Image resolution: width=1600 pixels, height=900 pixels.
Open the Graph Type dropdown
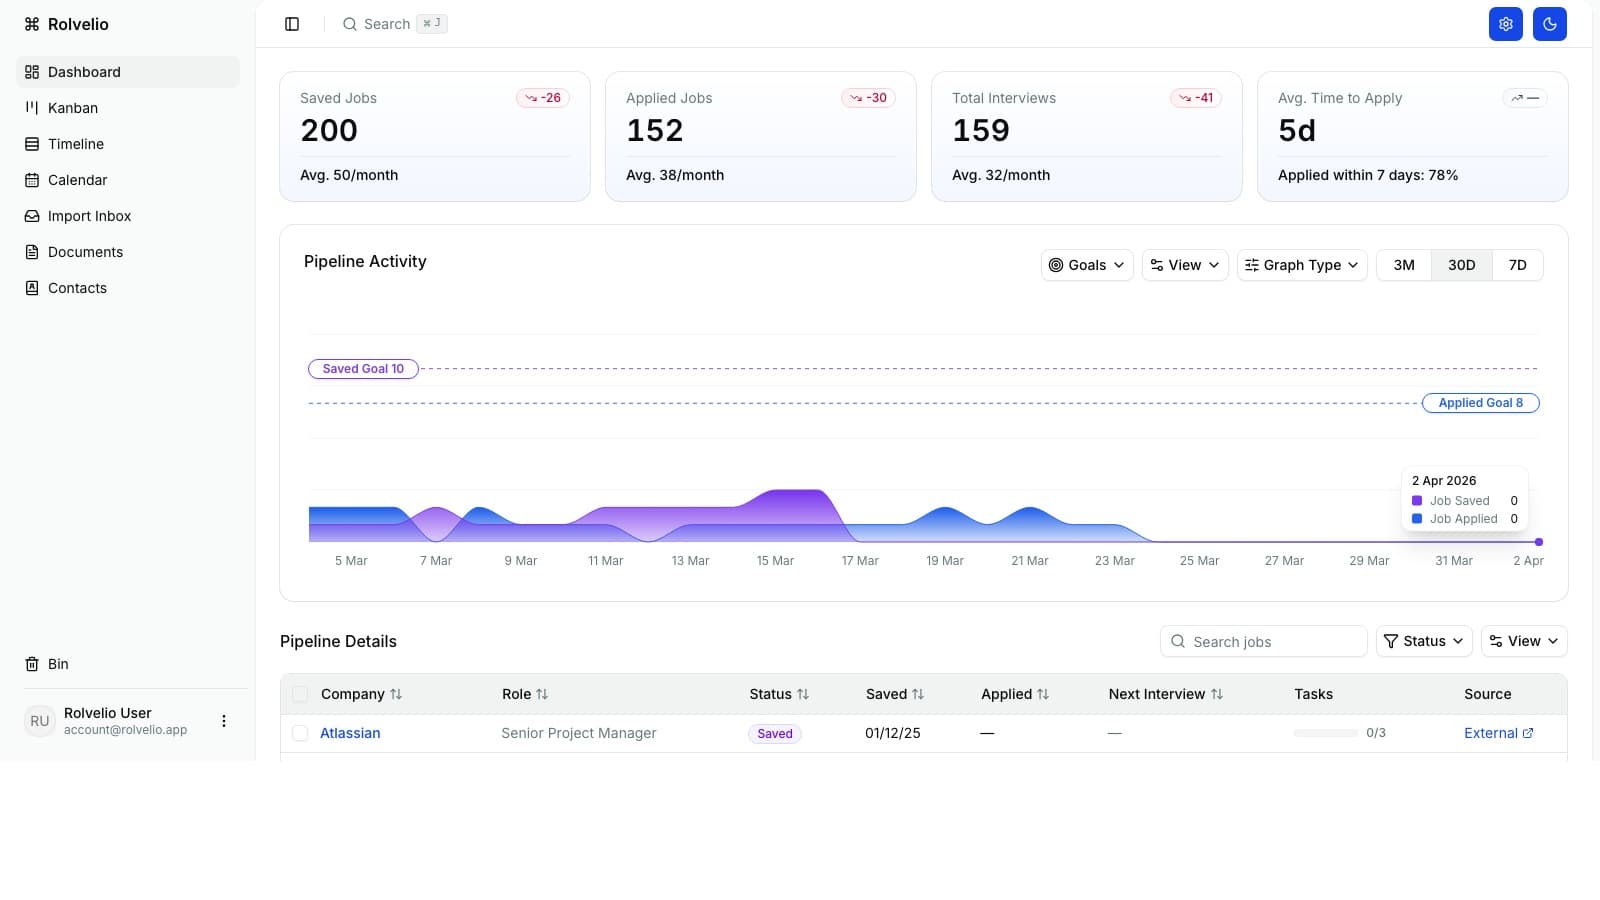(1302, 265)
